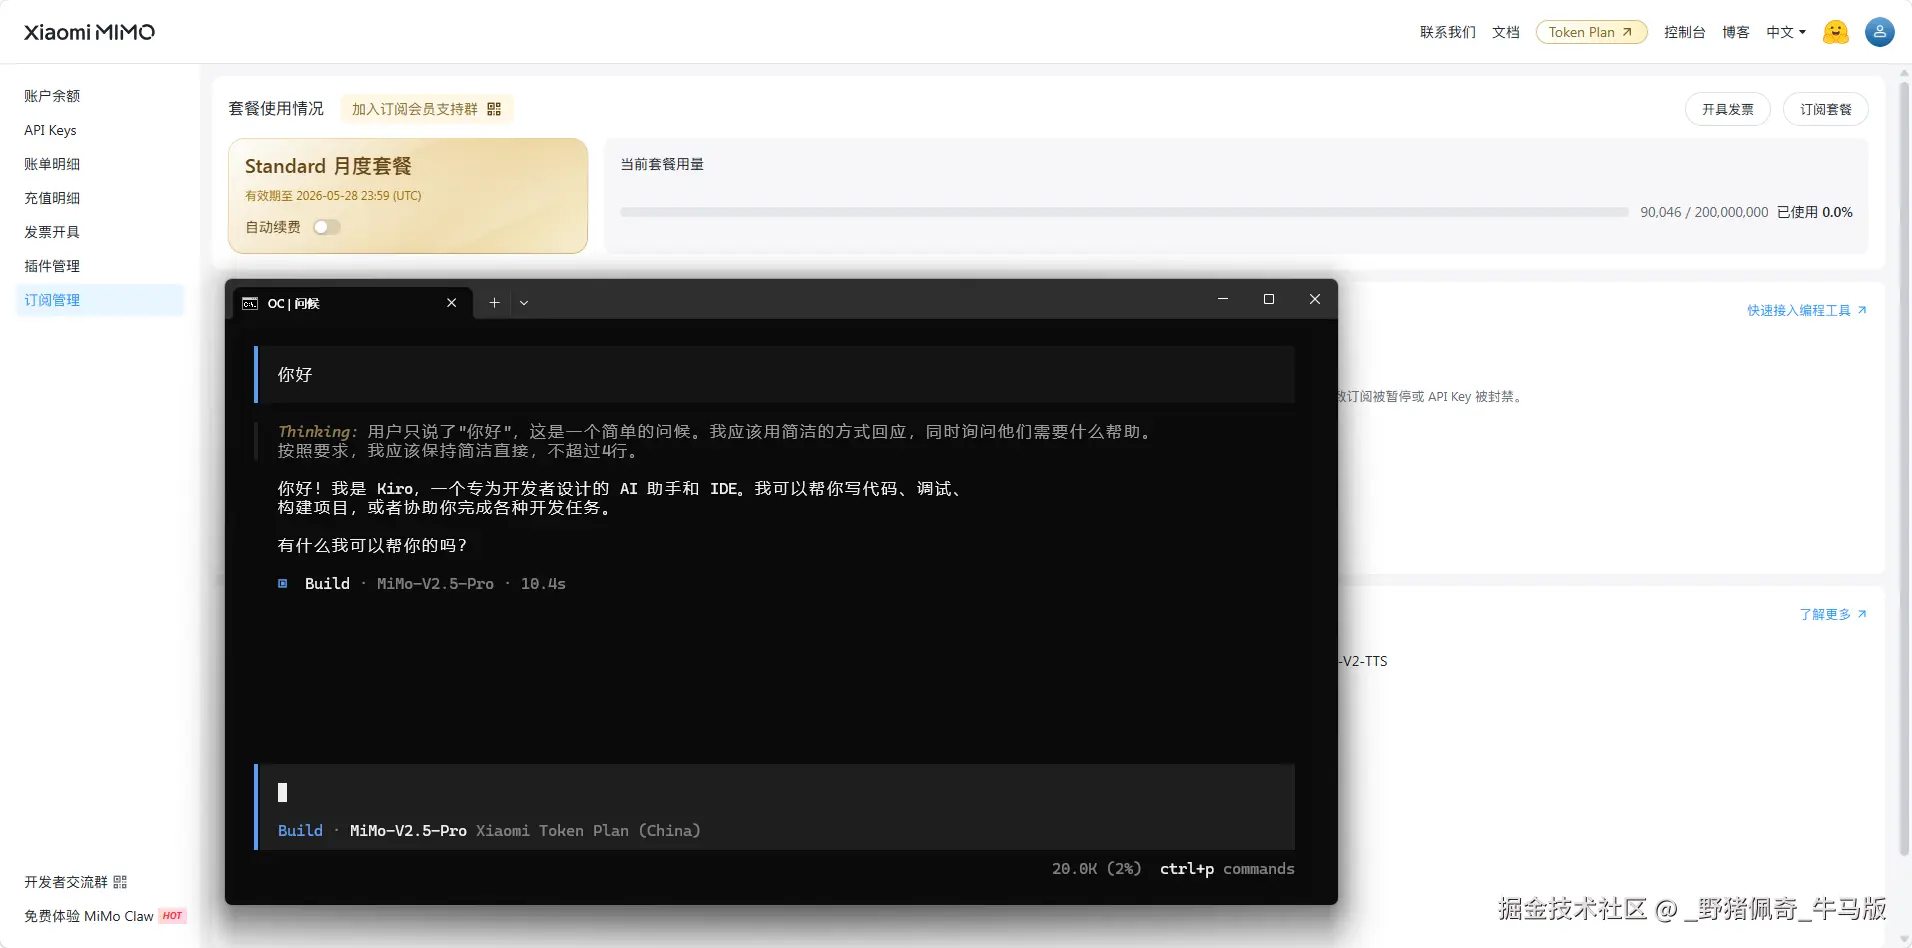
Task: Open the Build model selector in terminal input
Action: 300,830
